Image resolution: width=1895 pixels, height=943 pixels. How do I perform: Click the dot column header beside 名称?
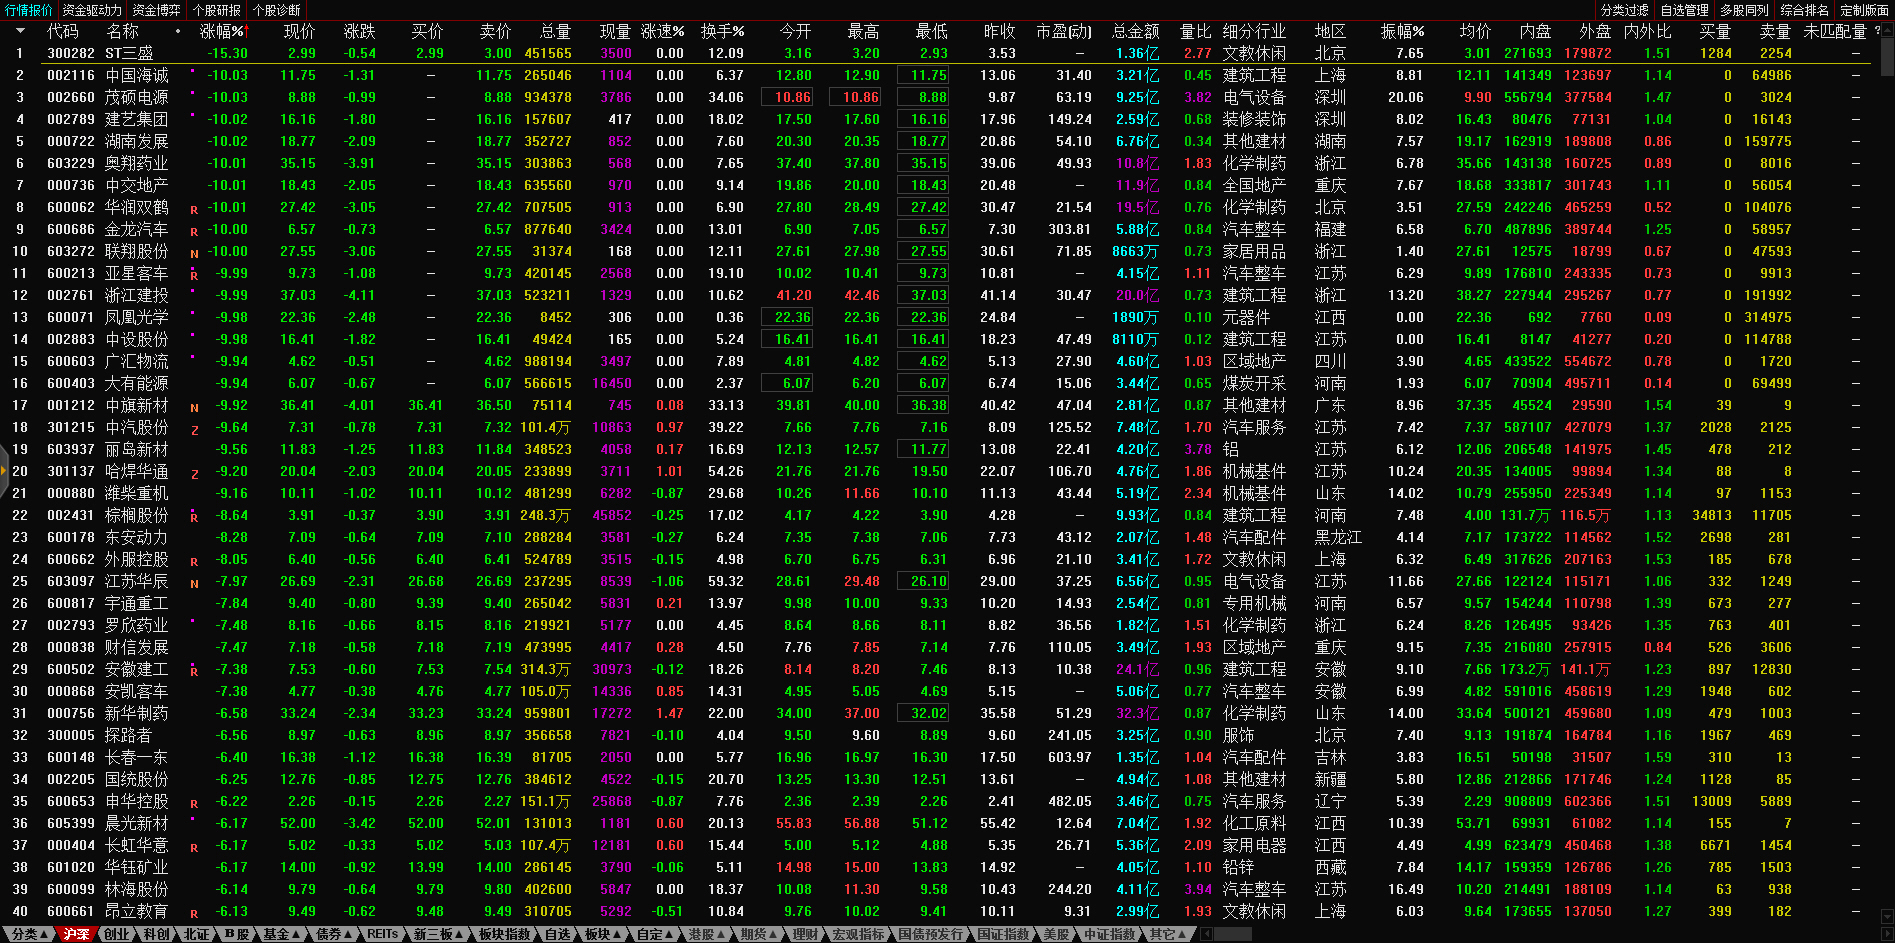coord(178,31)
